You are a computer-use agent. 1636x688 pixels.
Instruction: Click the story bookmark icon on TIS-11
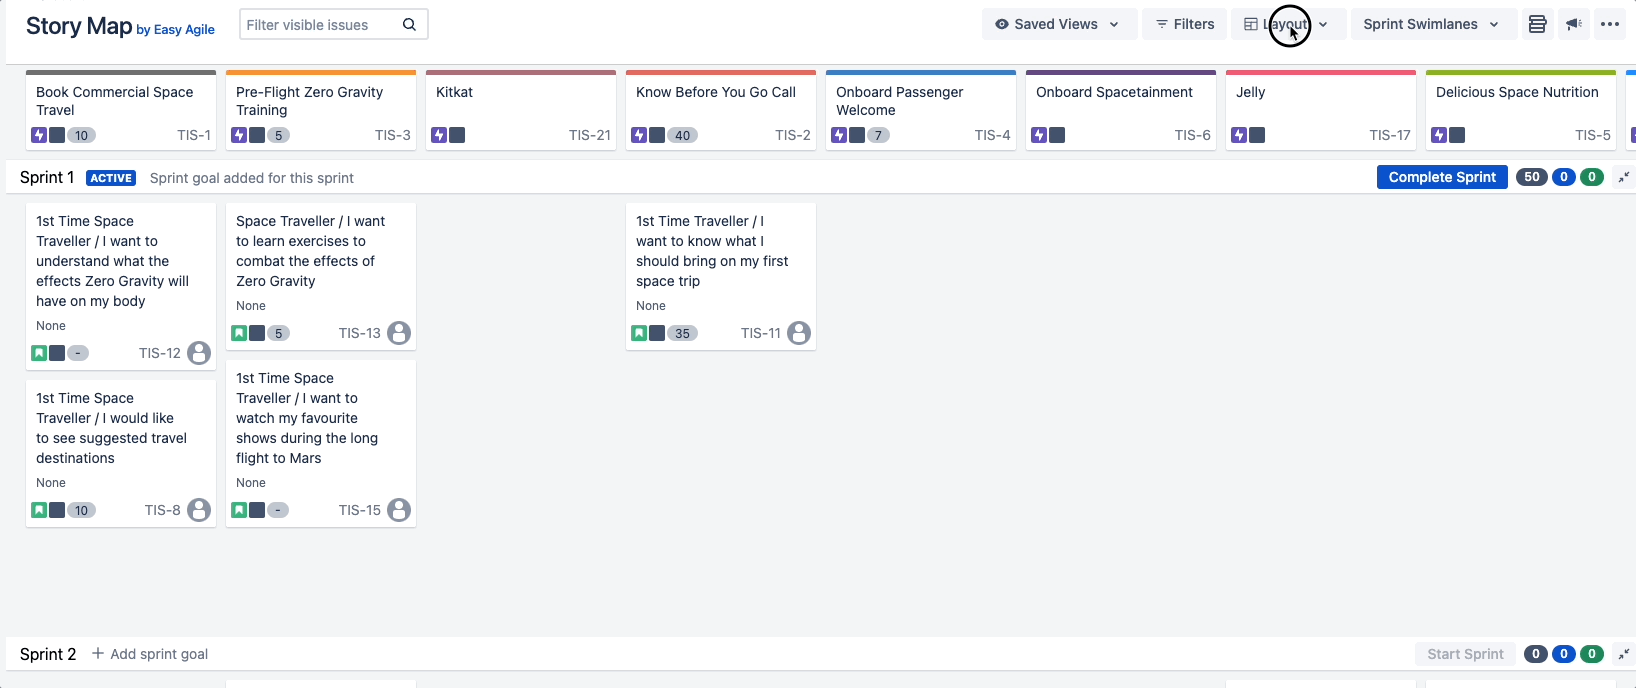[639, 333]
